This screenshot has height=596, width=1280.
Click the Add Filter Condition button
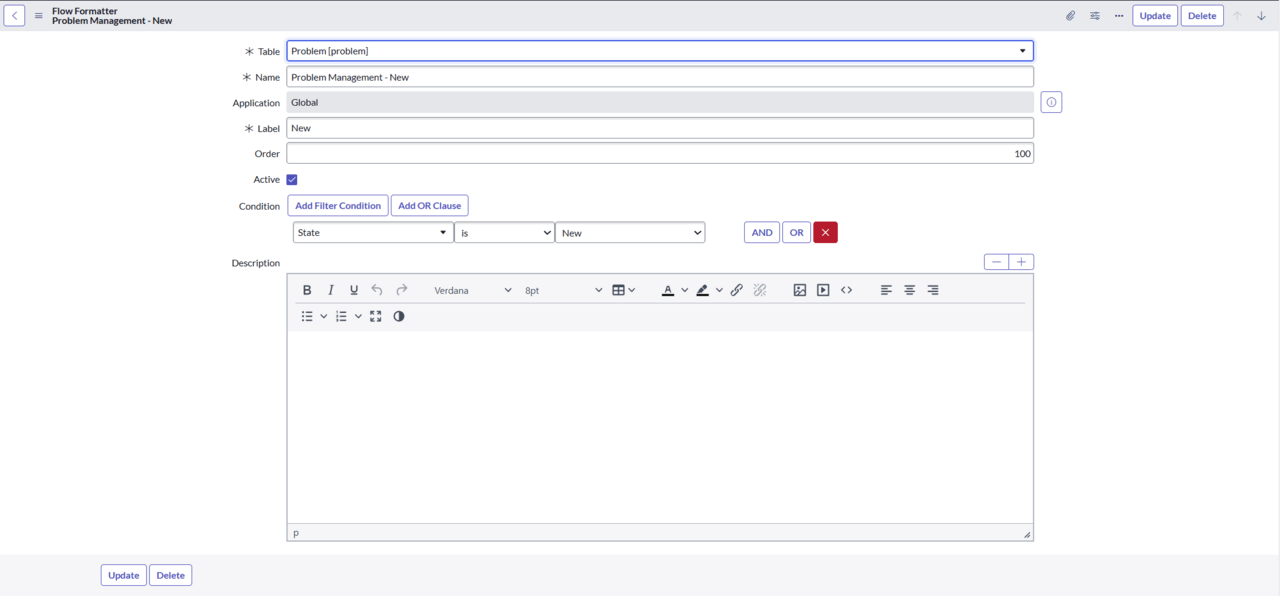pos(338,206)
